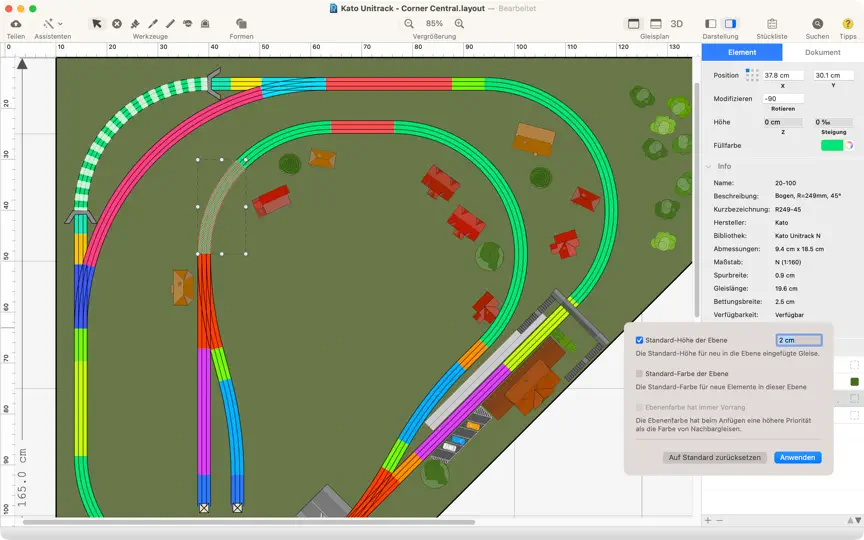Image resolution: width=864 pixels, height=540 pixels.
Task: Open the Stückliste parts list
Action: click(x=772, y=24)
